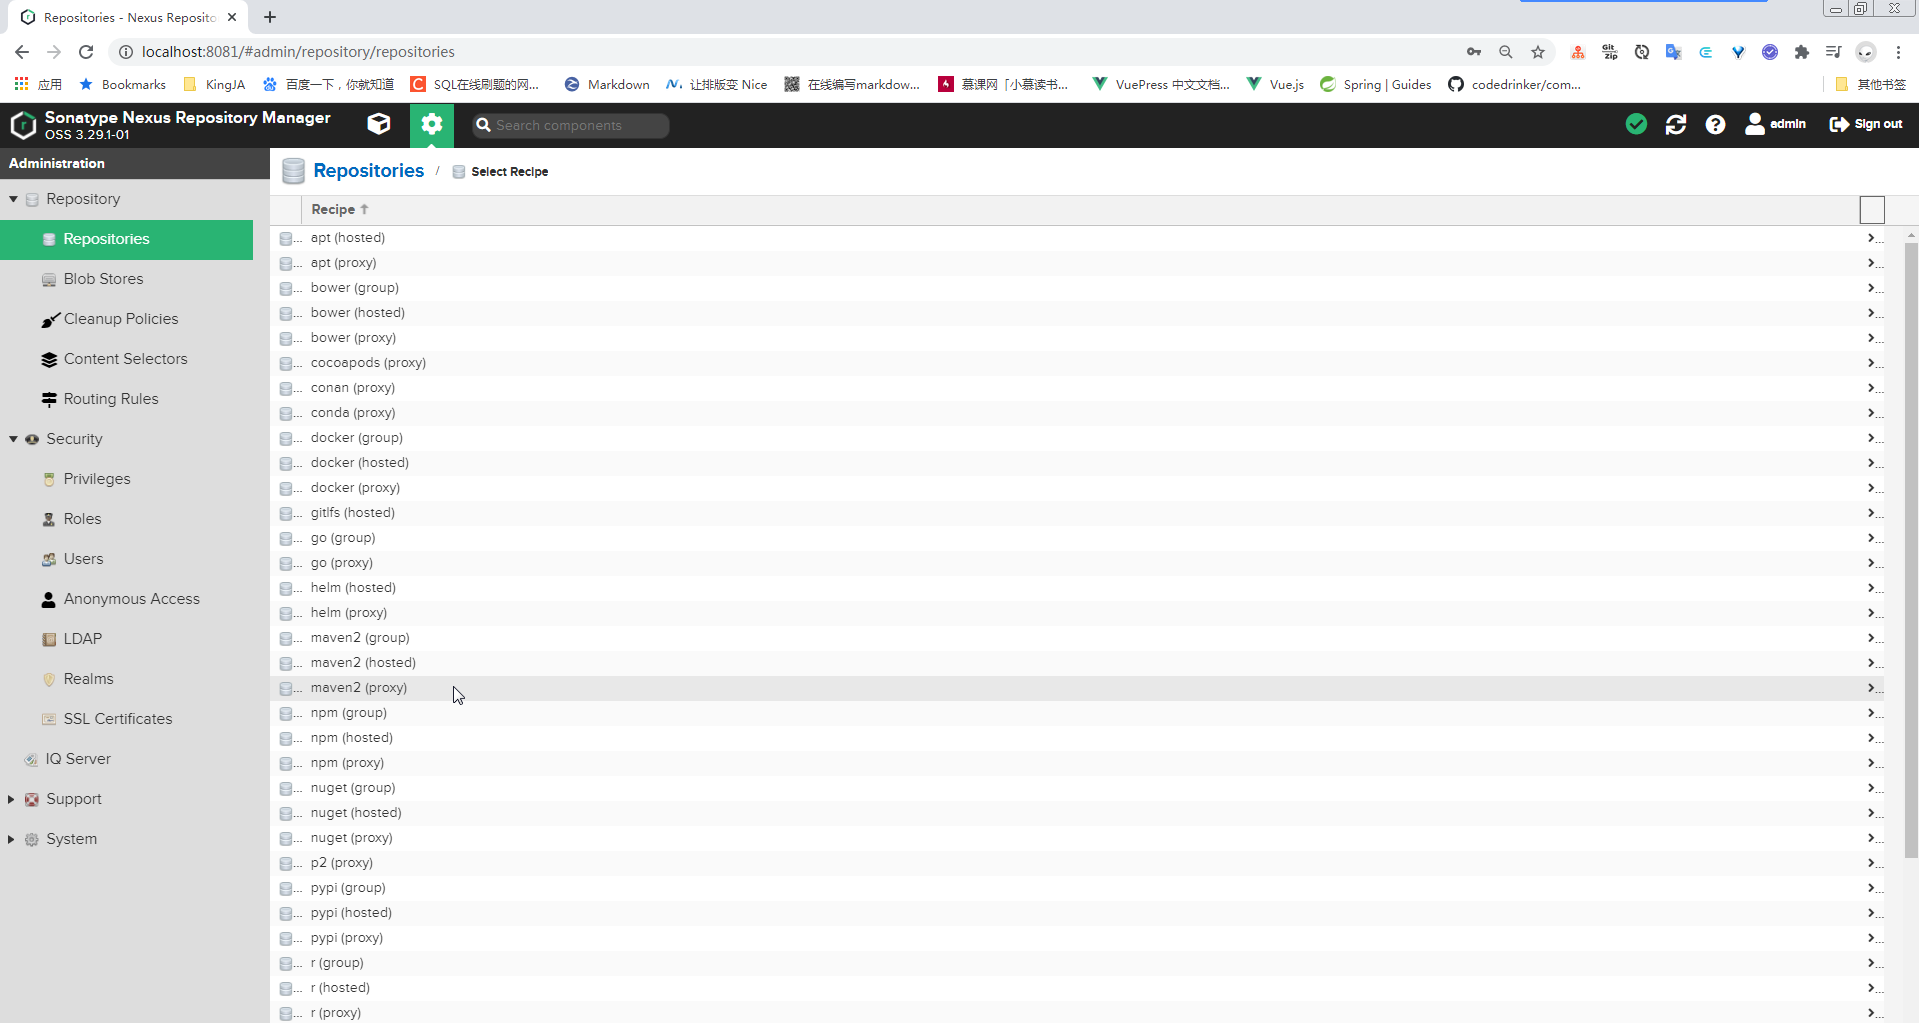The height and width of the screenshot is (1023, 1919).
Task: Open the browser profile avatar icon
Action: [1866, 52]
